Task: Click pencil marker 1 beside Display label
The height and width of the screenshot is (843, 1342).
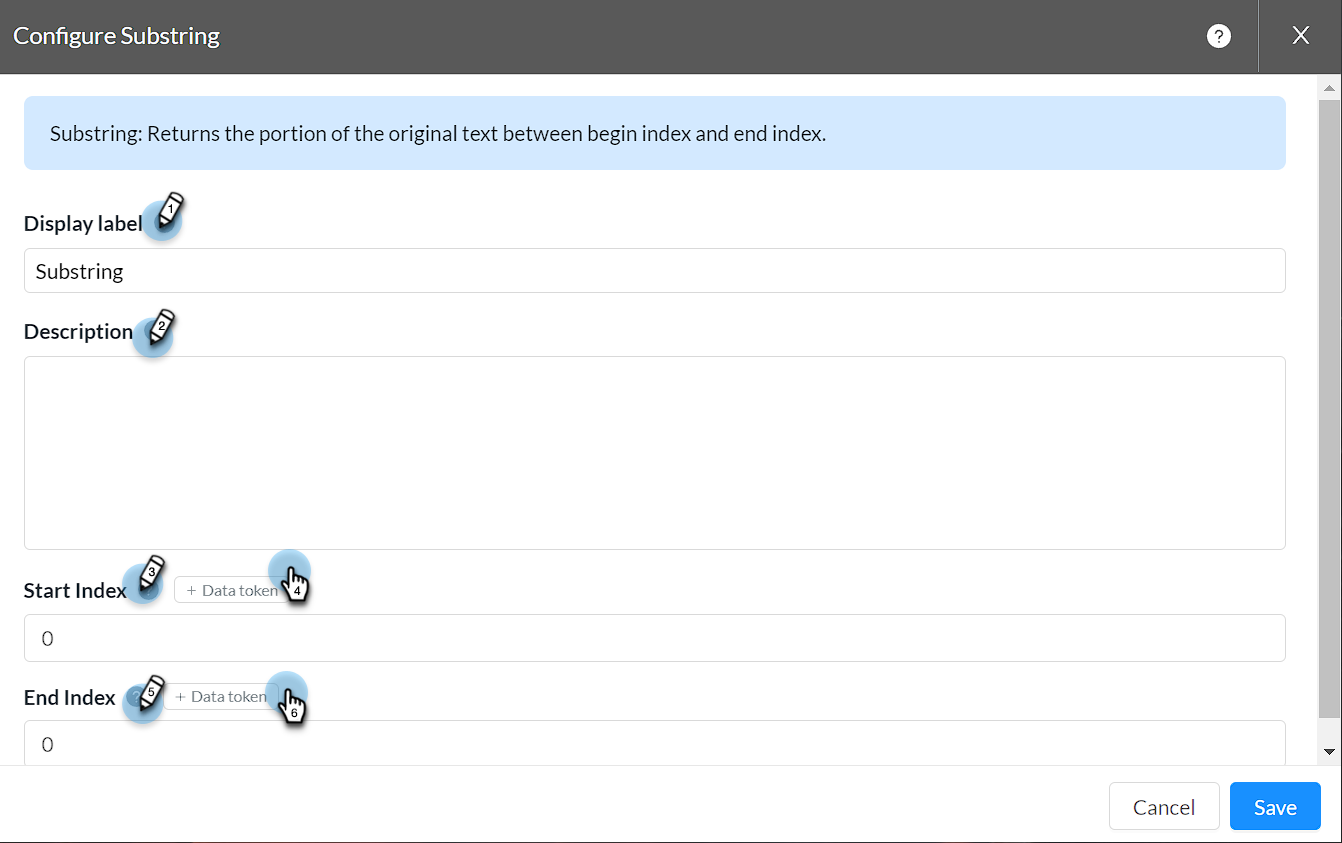Action: [170, 208]
